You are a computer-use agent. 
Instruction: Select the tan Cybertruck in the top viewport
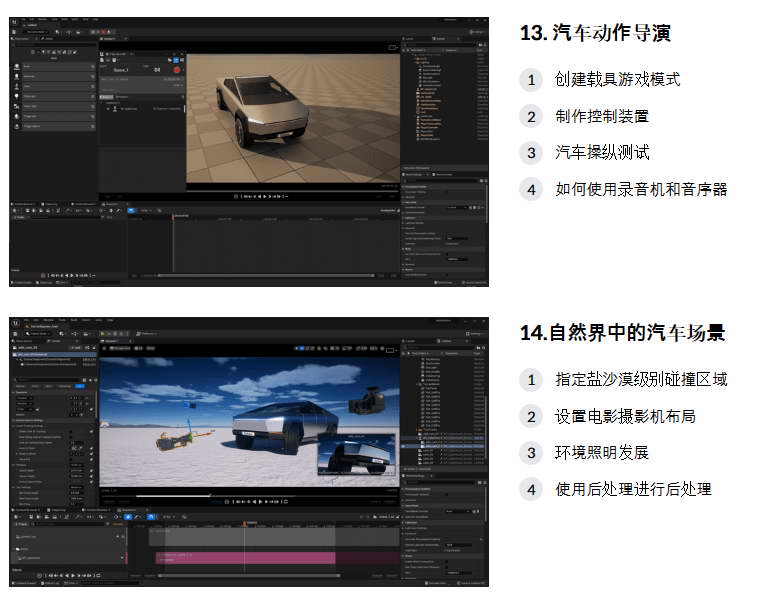(263, 112)
